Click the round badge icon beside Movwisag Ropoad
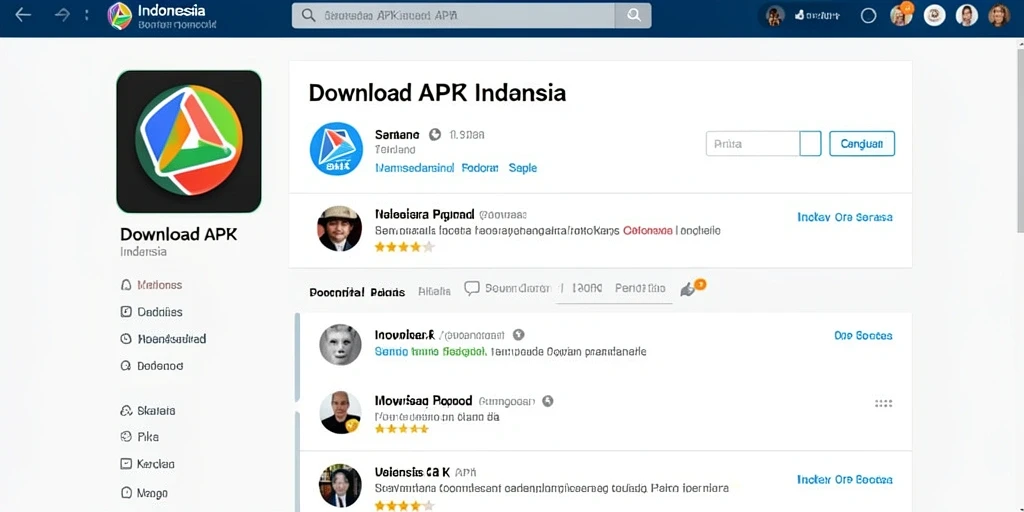Screen dimensions: 1024x512 tap(548, 401)
